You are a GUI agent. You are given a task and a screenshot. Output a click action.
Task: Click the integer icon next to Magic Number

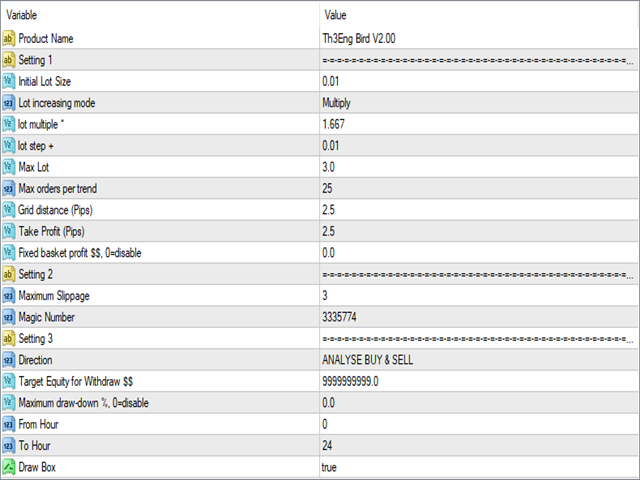[x=9, y=317]
